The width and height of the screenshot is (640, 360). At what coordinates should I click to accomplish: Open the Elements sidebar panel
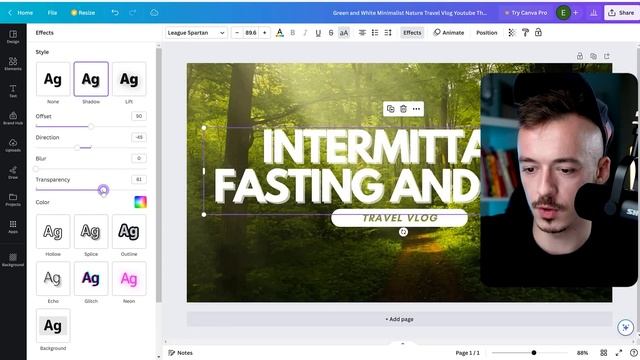[x=13, y=64]
